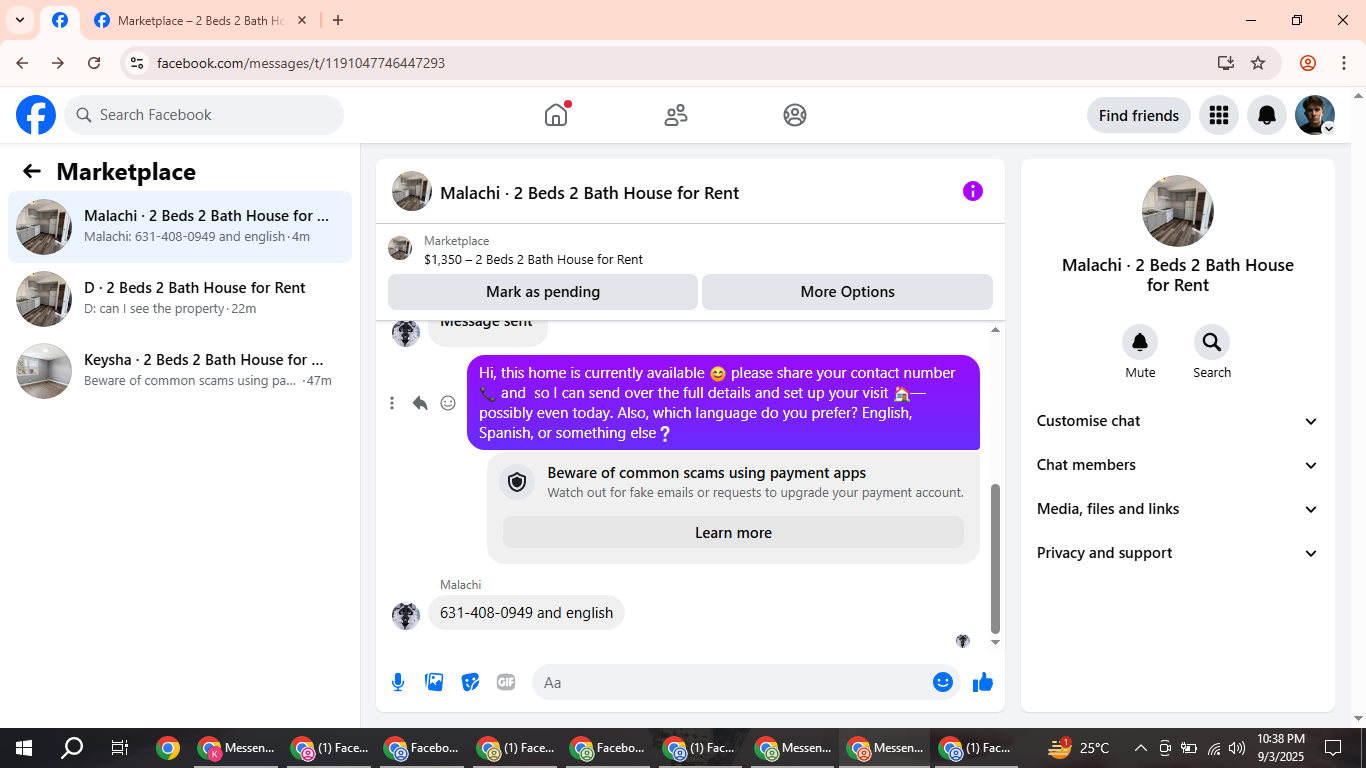Click the Find friends button
Viewport: 1366px width, 768px height.
[x=1139, y=115]
